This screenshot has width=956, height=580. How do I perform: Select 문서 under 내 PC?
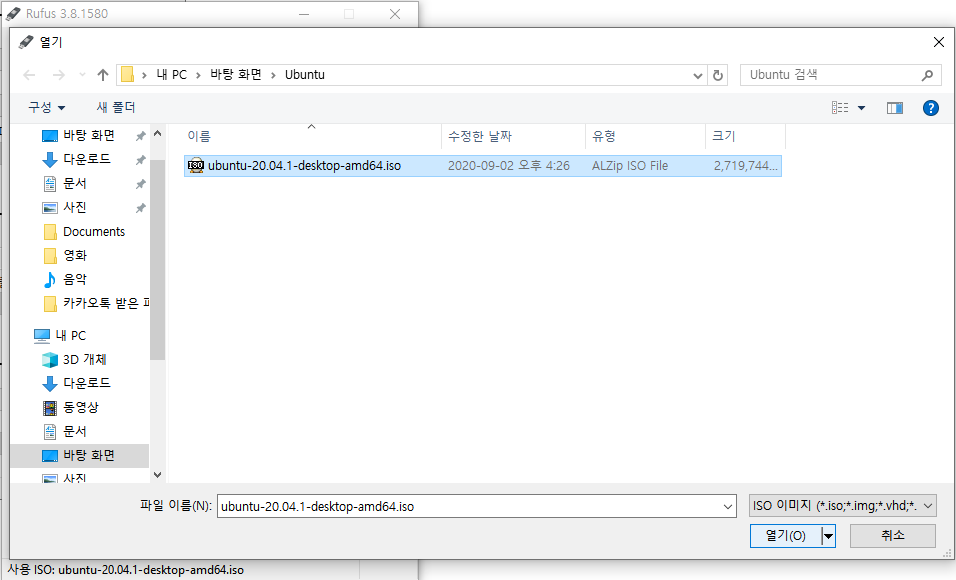tap(75, 431)
